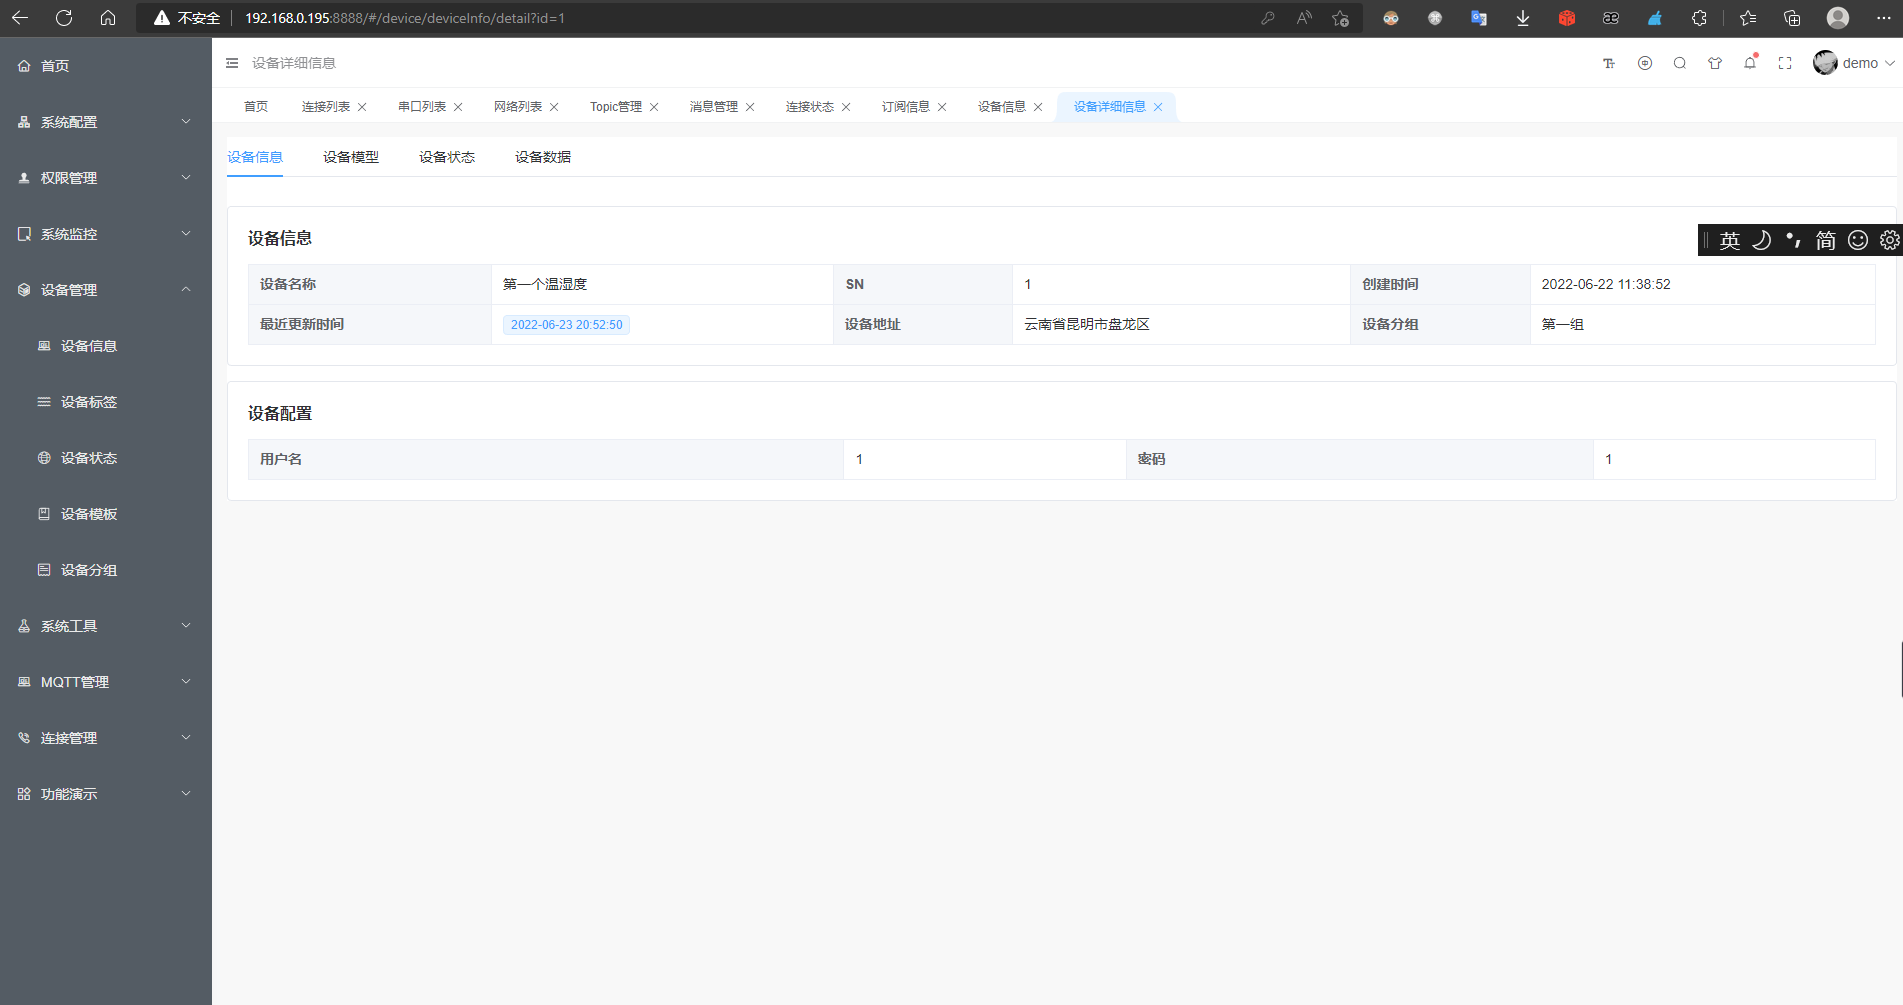Click the browser back arrow
1903x1005 pixels.
(20, 18)
